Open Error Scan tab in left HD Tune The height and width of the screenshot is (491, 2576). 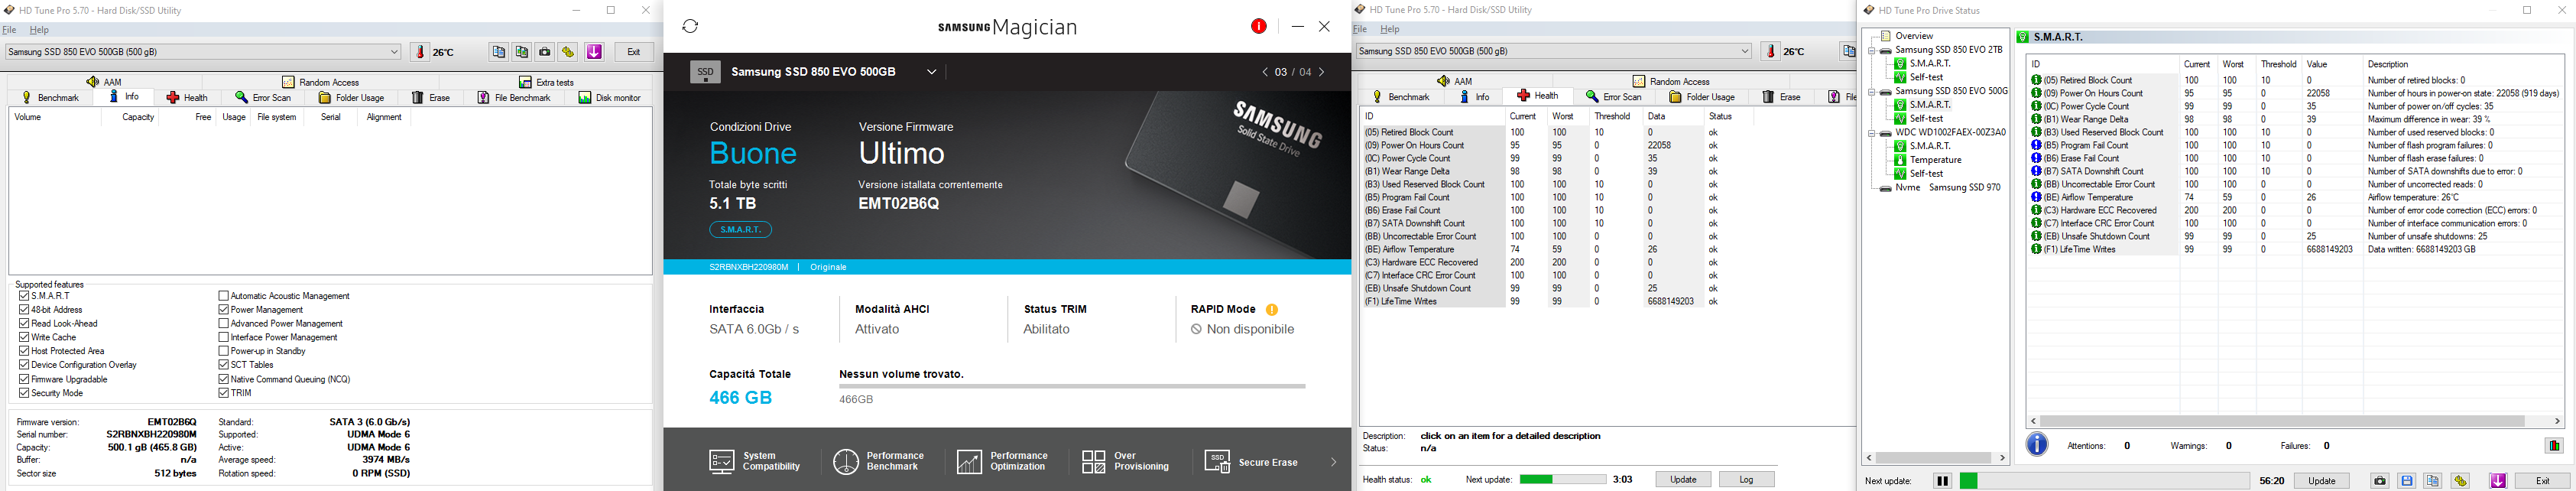(x=263, y=98)
